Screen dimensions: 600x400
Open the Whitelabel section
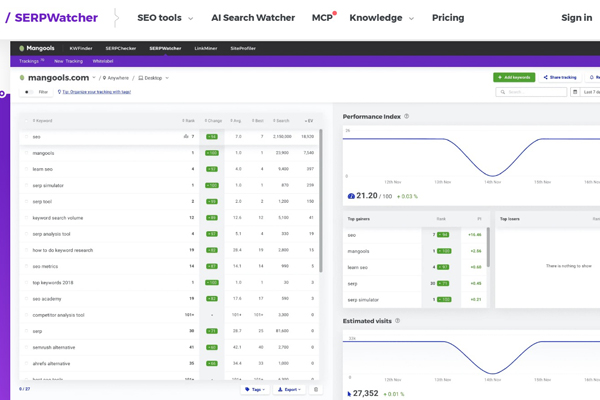coord(103,61)
